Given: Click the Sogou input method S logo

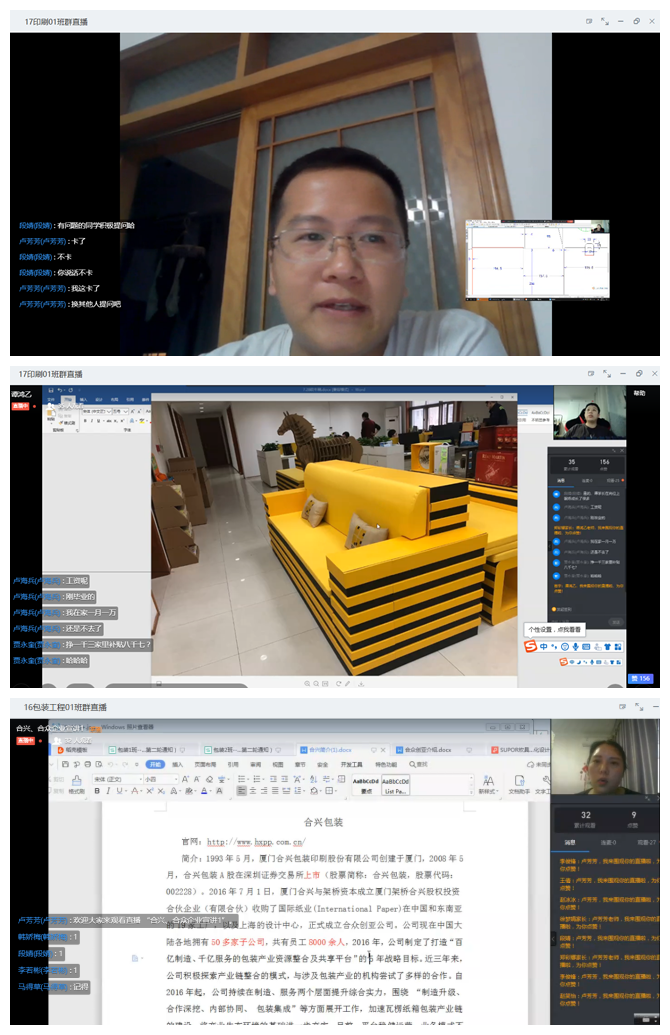Looking at the screenshot, I should tap(530, 646).
